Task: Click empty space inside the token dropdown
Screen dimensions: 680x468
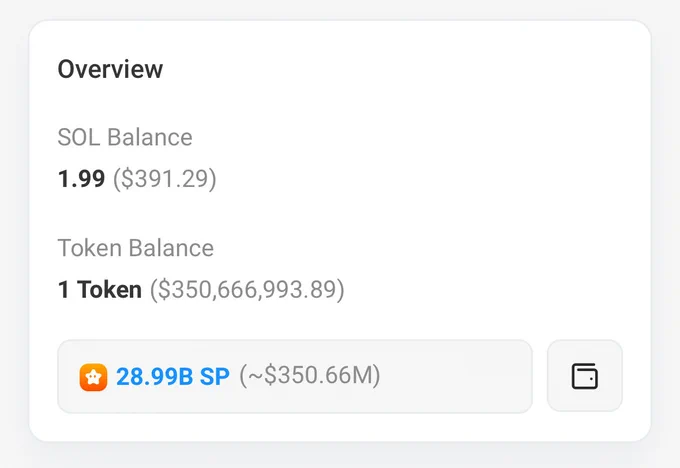Action: point(455,376)
